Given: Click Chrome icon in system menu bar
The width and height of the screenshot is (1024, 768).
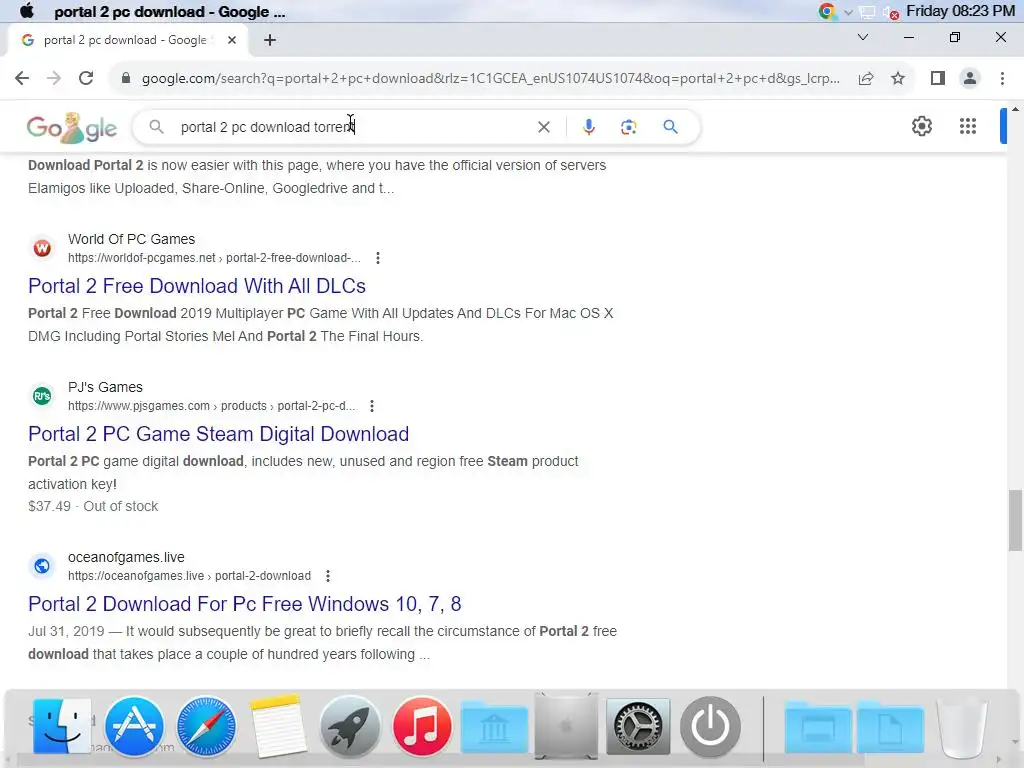Looking at the screenshot, I should pyautogui.click(x=827, y=11).
